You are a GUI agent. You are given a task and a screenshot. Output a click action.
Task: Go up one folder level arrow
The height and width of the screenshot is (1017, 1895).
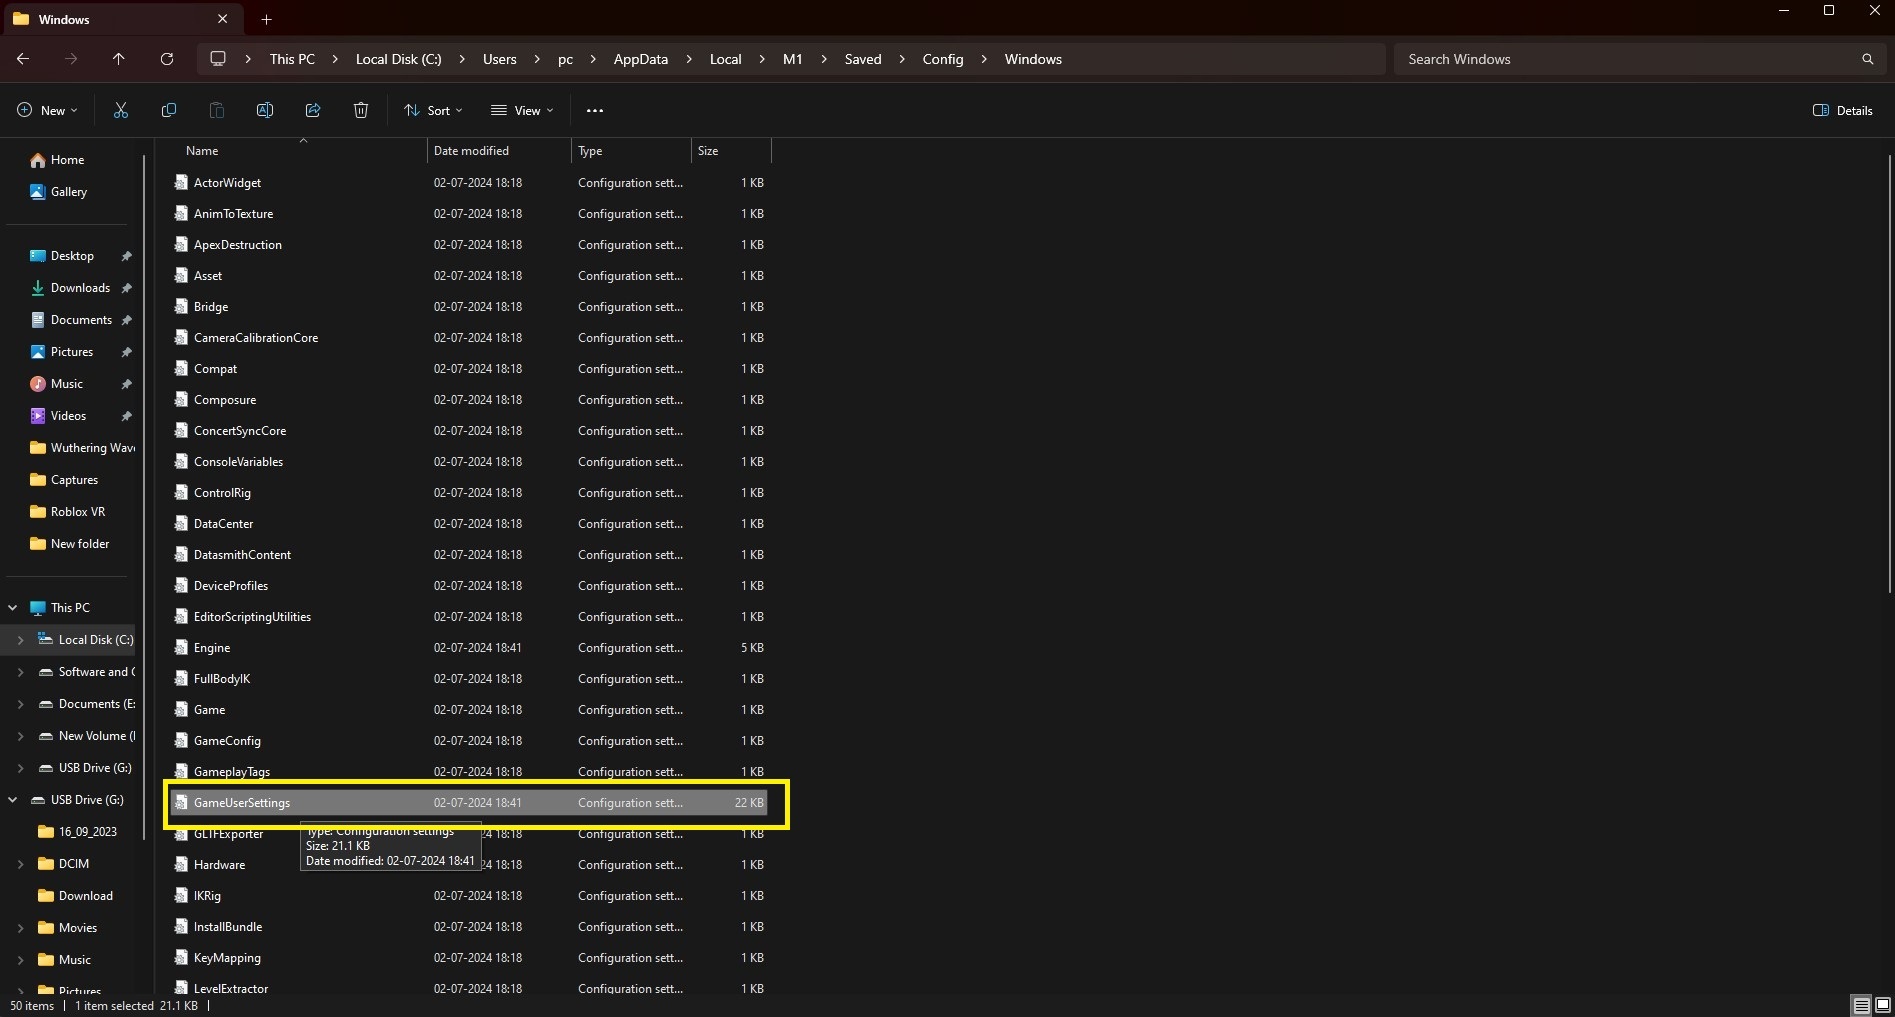(x=119, y=59)
